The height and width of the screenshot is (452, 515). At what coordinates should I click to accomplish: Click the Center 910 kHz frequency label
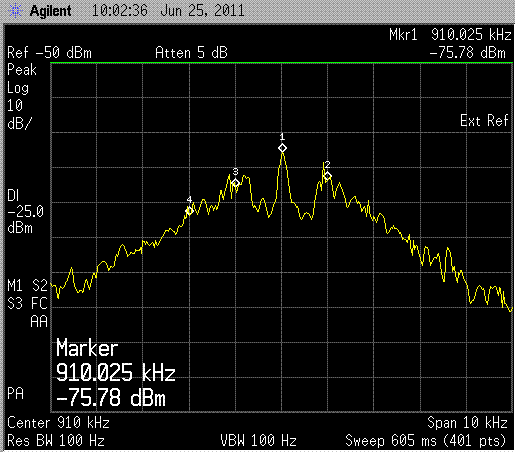(58, 423)
